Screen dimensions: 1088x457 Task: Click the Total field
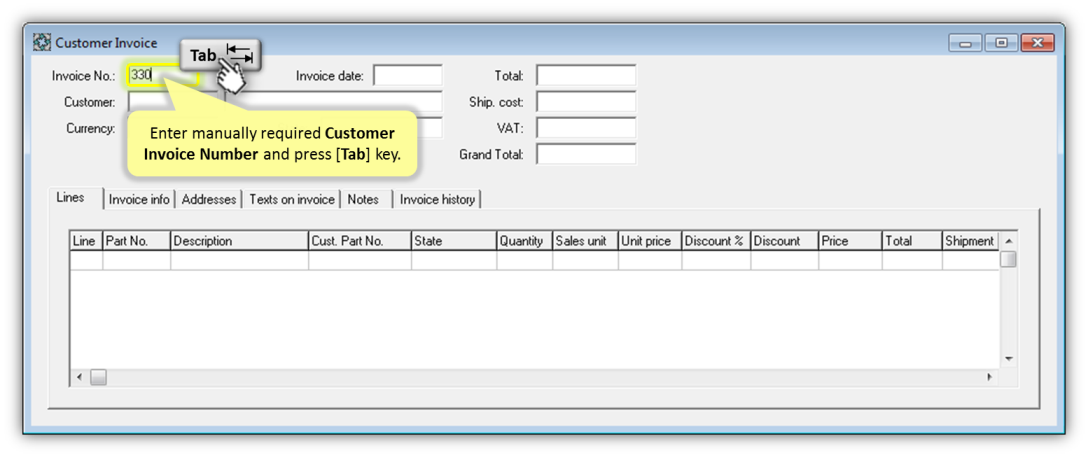[586, 76]
